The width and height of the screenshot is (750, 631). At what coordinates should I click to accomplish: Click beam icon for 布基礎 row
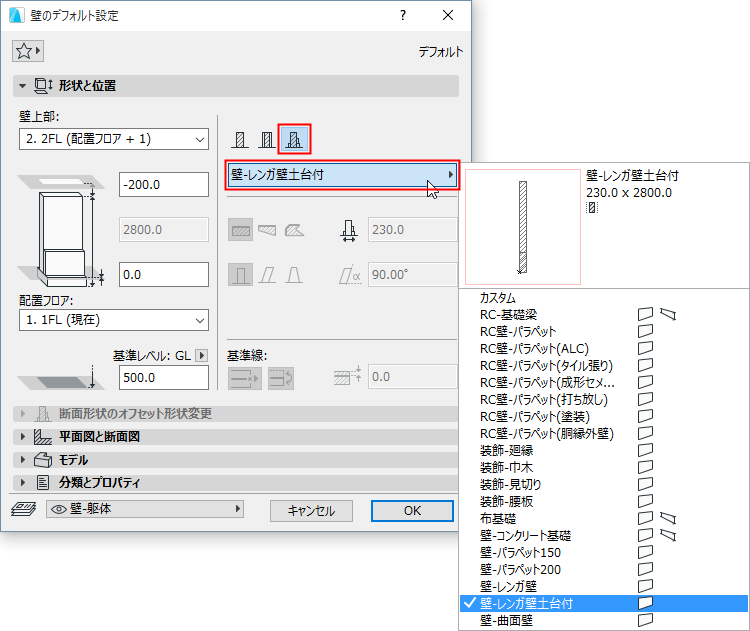click(x=668, y=518)
